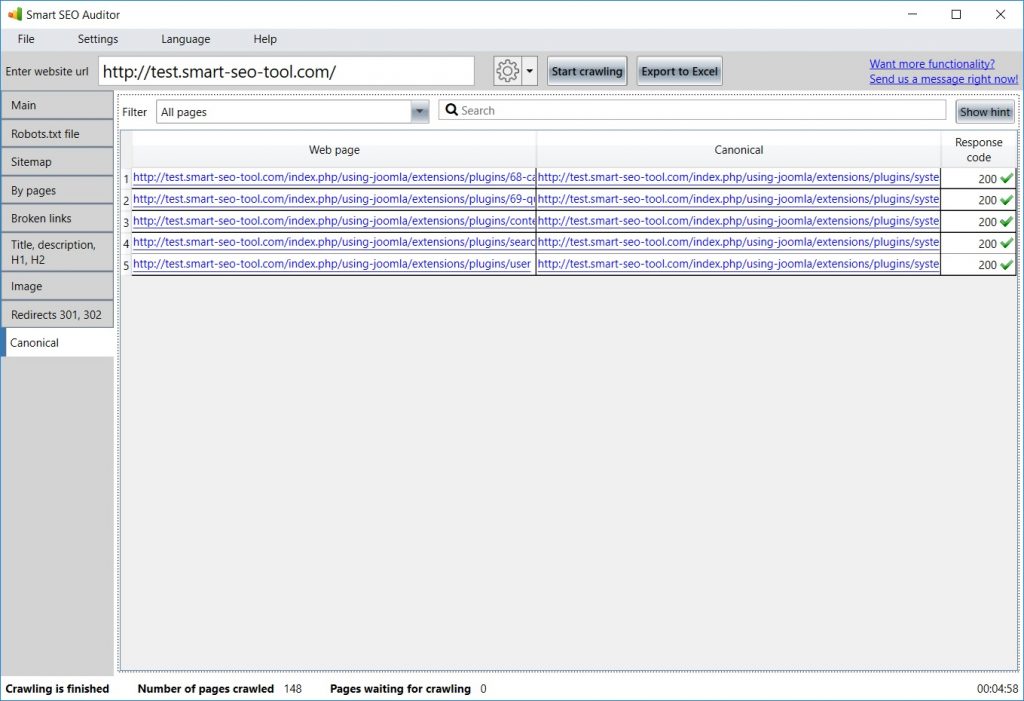Click the settings gear icon
The width and height of the screenshot is (1024, 701).
coord(507,71)
